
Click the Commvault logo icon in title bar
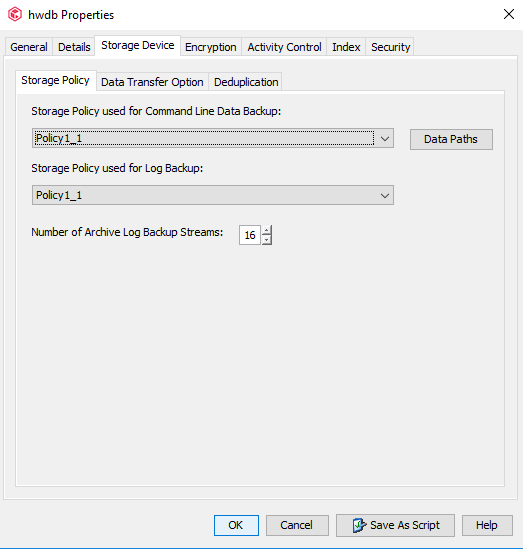(x=15, y=15)
